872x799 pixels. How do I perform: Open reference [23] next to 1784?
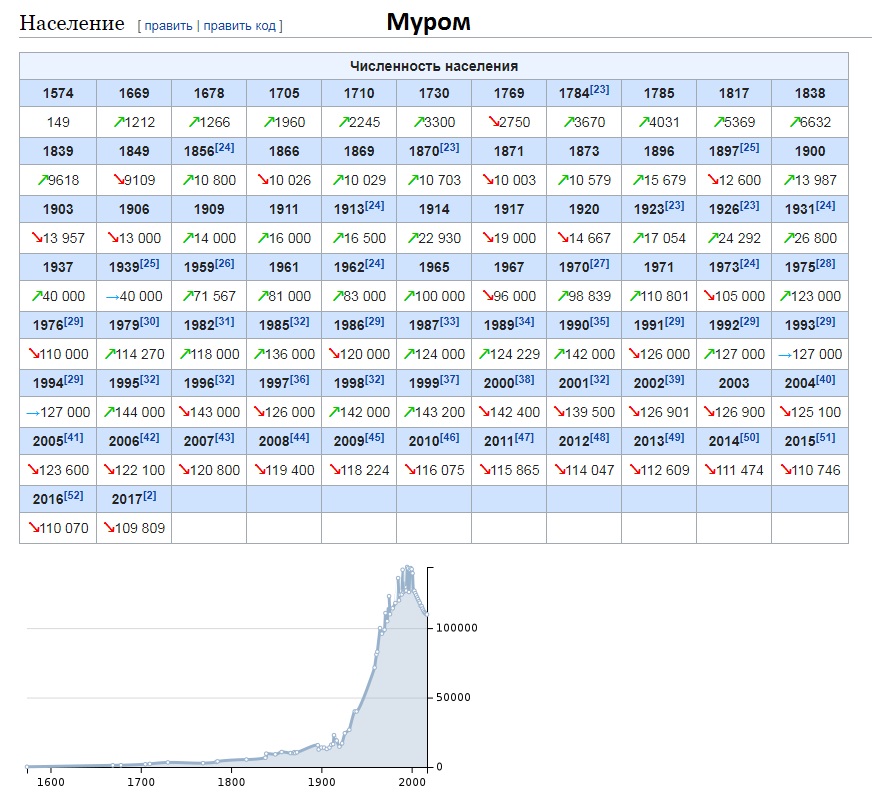[600, 90]
